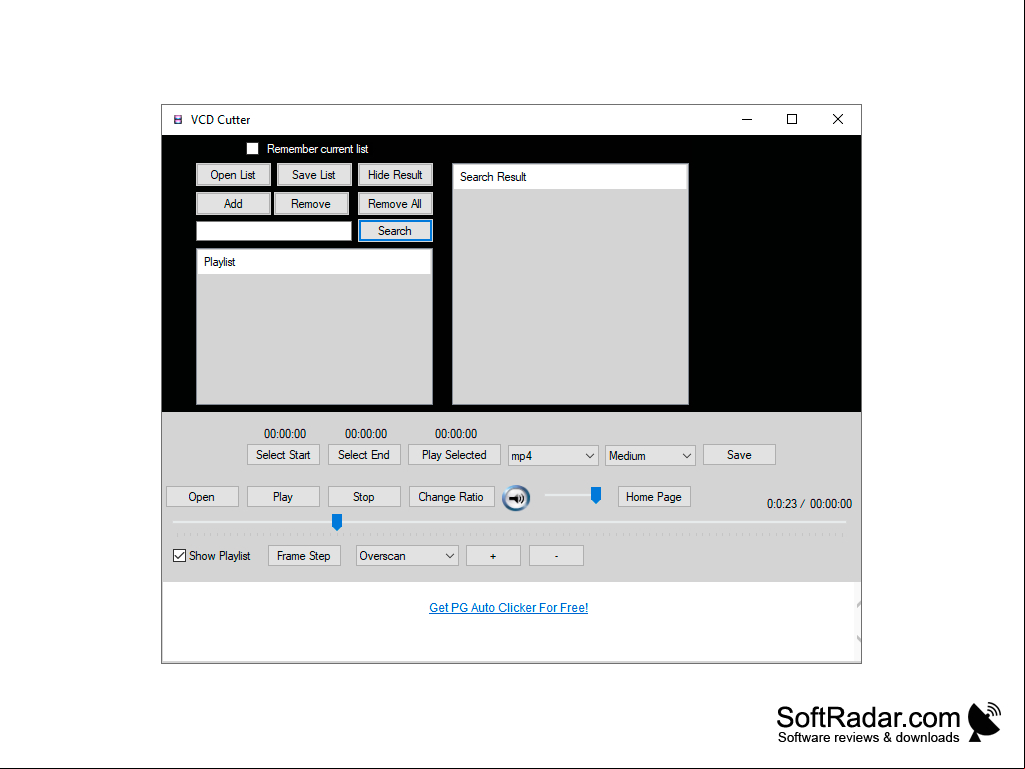This screenshot has height=769, width=1025.
Task: Open the Medium quality dropdown
Action: (650, 456)
